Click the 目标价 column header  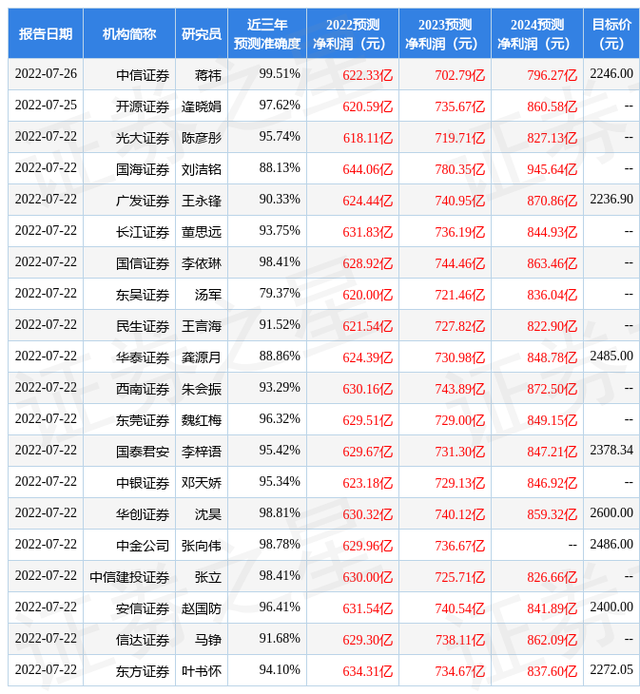(611, 34)
